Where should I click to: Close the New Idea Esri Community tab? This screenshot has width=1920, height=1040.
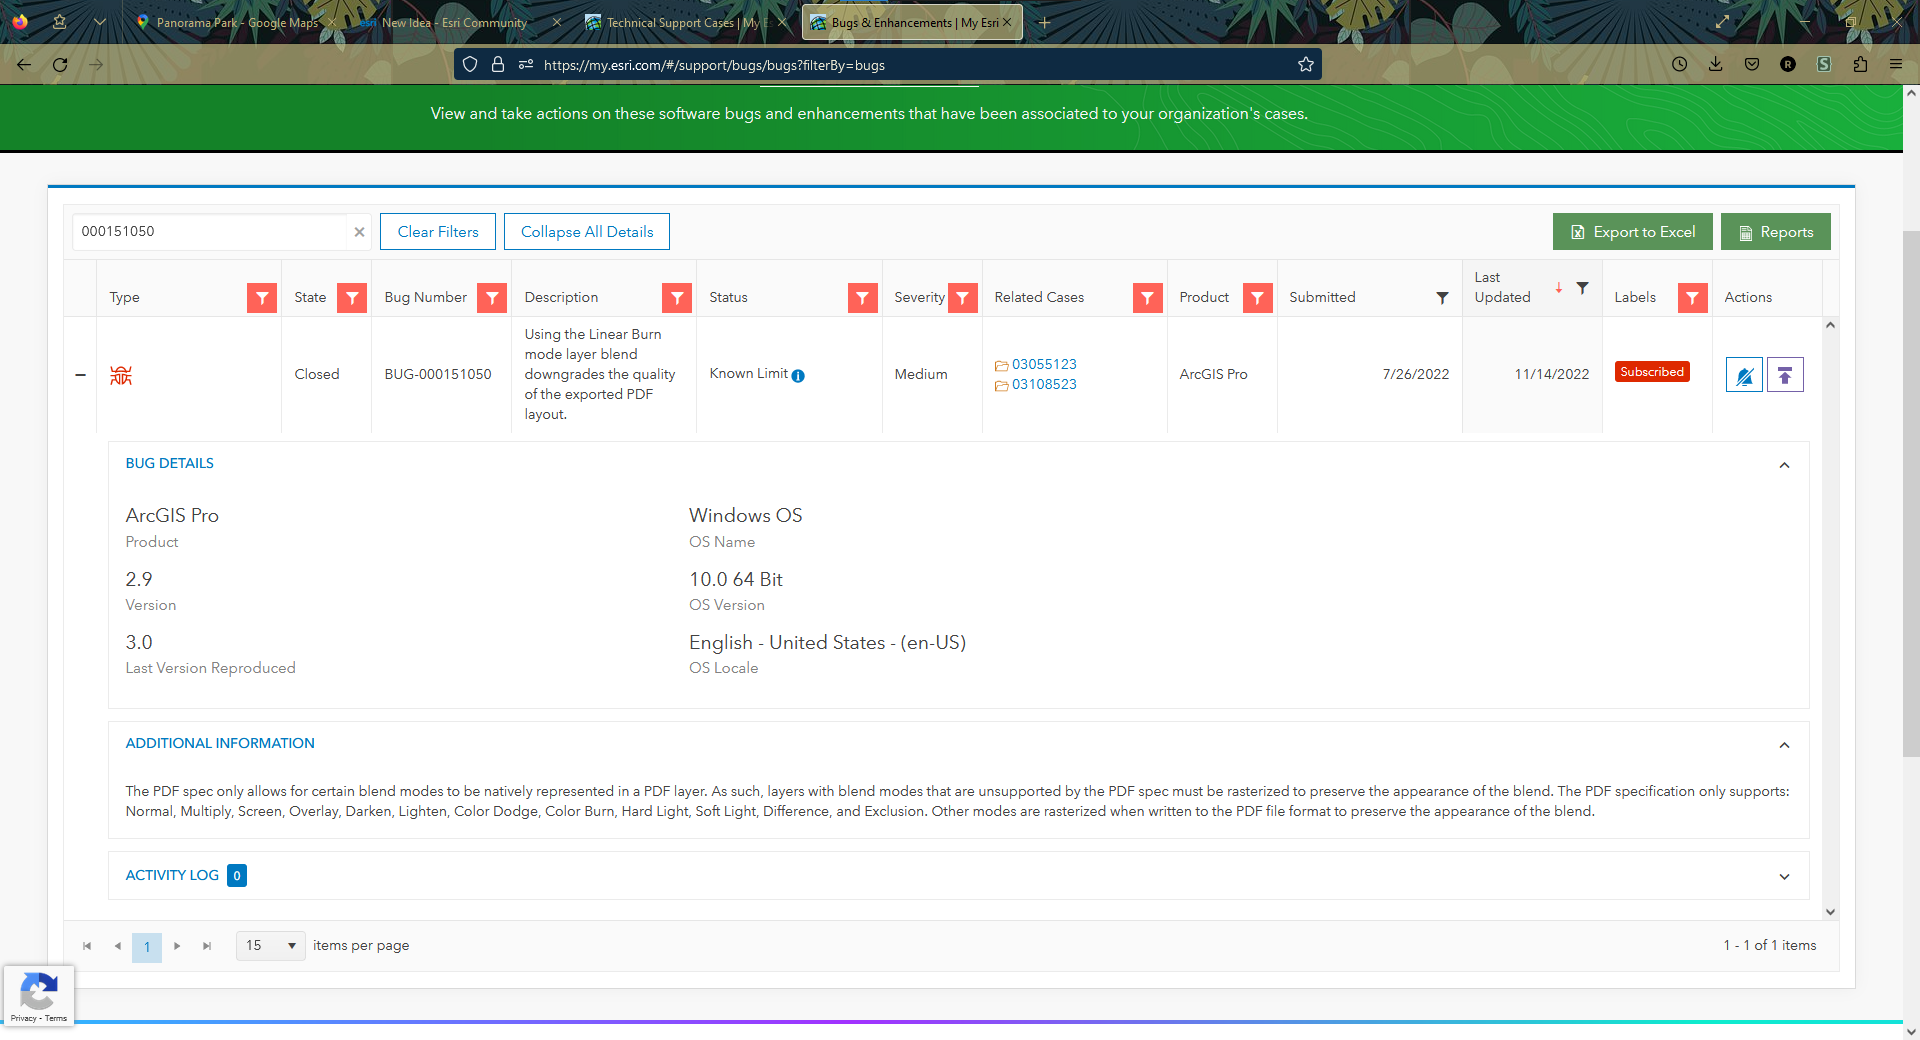[x=557, y=22]
